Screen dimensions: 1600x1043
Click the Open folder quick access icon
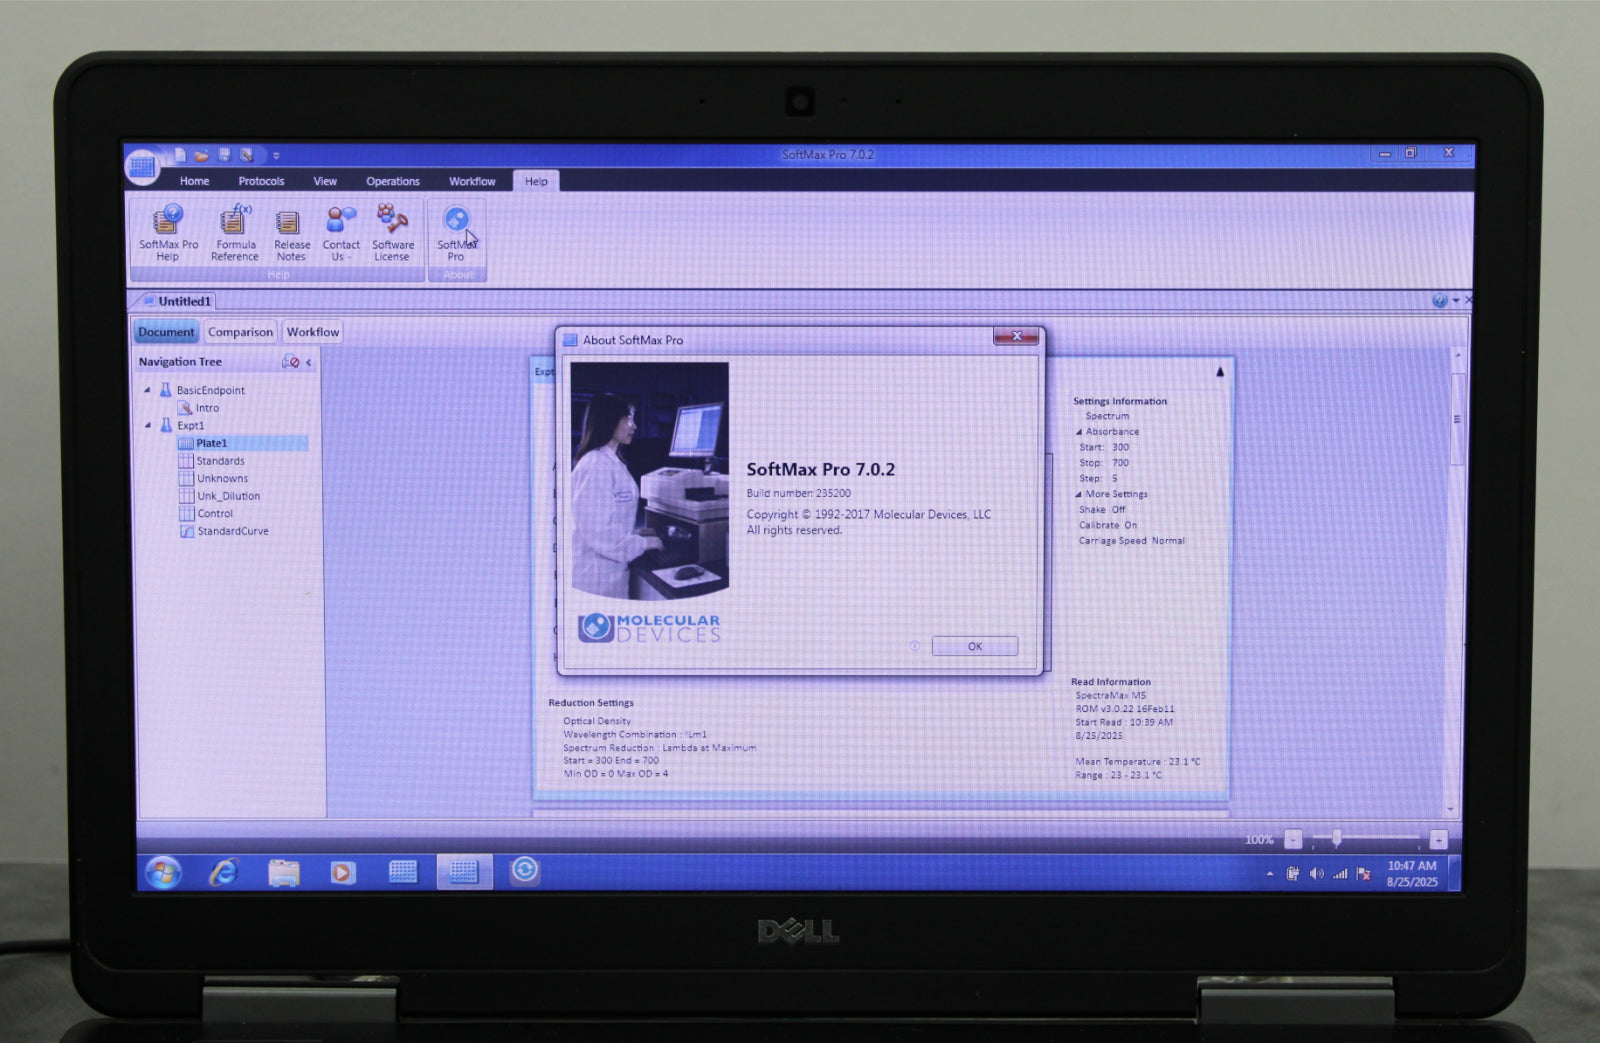pyautogui.click(x=202, y=155)
